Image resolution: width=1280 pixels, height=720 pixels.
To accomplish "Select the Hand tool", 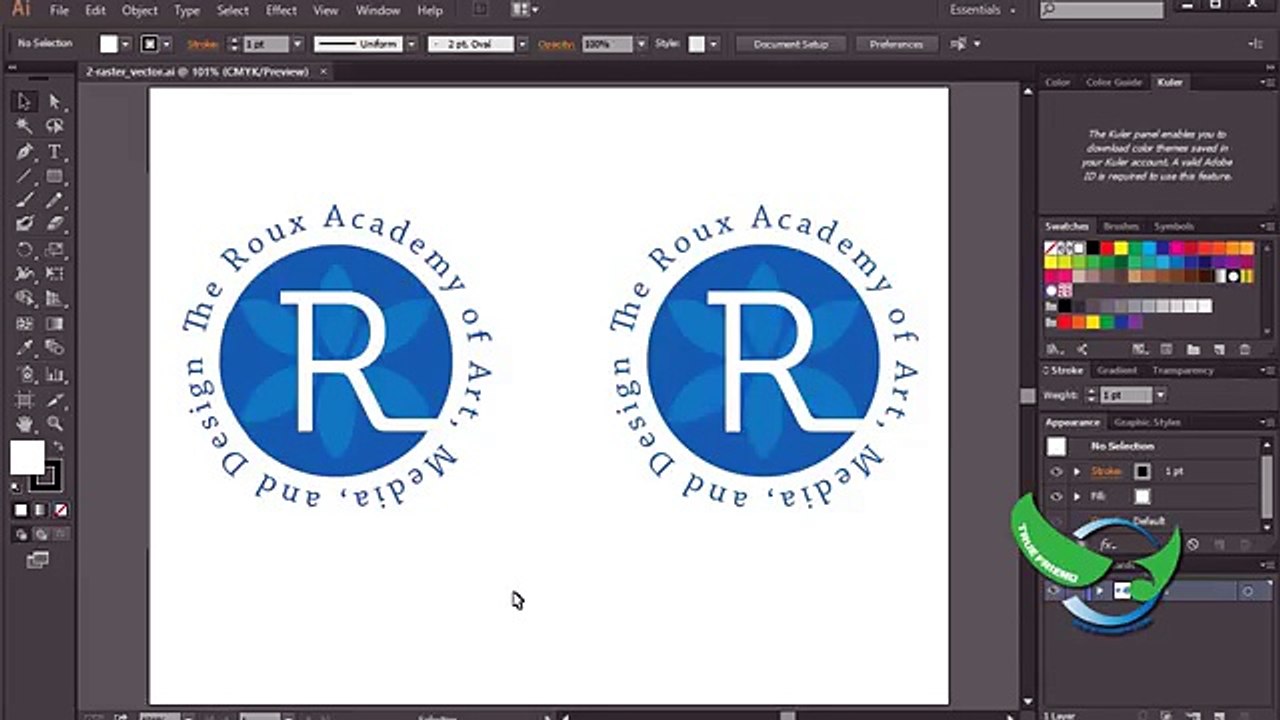I will click(25, 425).
